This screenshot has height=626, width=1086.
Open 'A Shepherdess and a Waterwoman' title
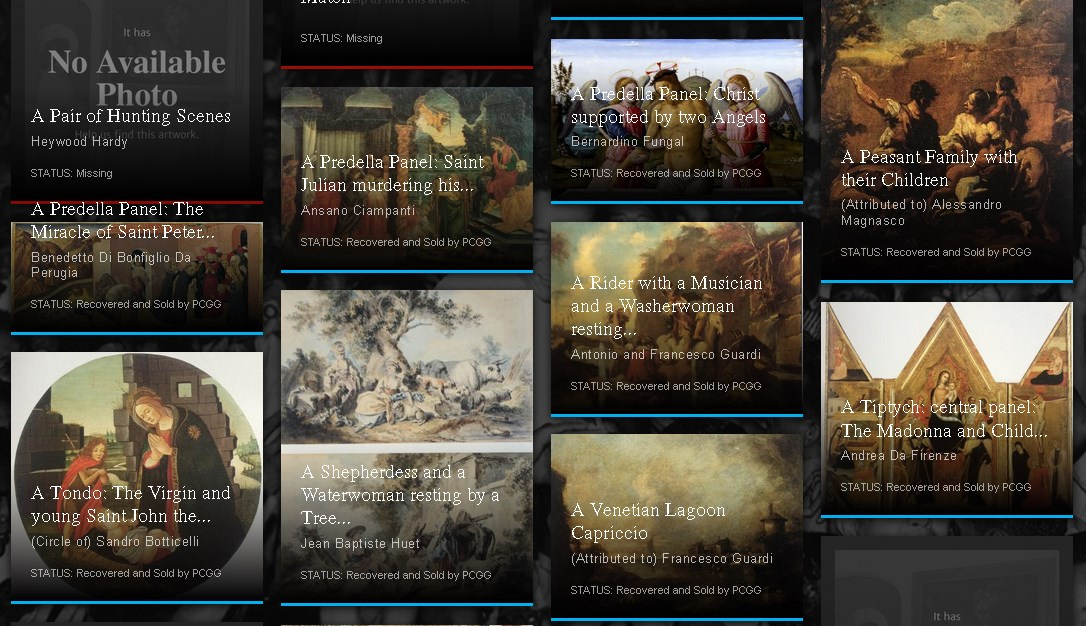[400, 495]
